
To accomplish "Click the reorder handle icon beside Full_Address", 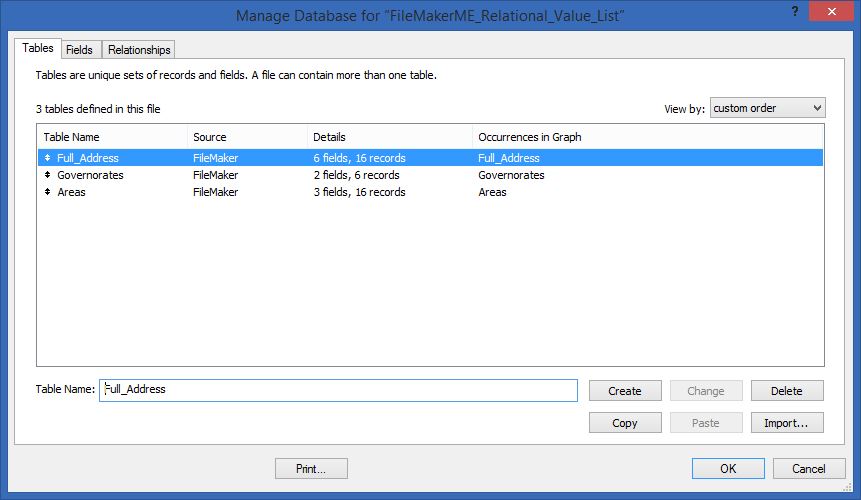I will (x=48, y=158).
